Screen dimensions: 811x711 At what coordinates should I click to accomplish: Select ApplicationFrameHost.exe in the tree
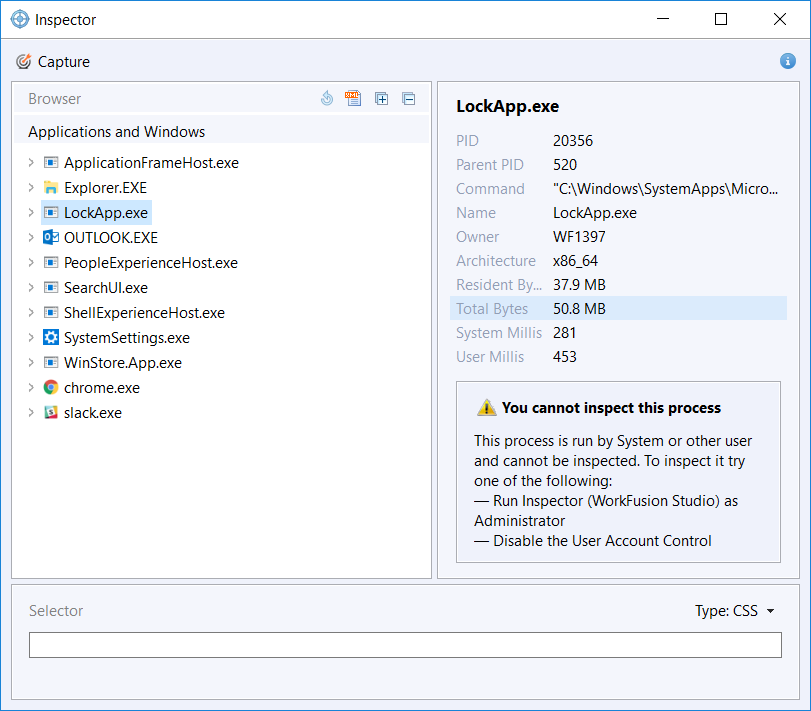pyautogui.click(x=151, y=163)
